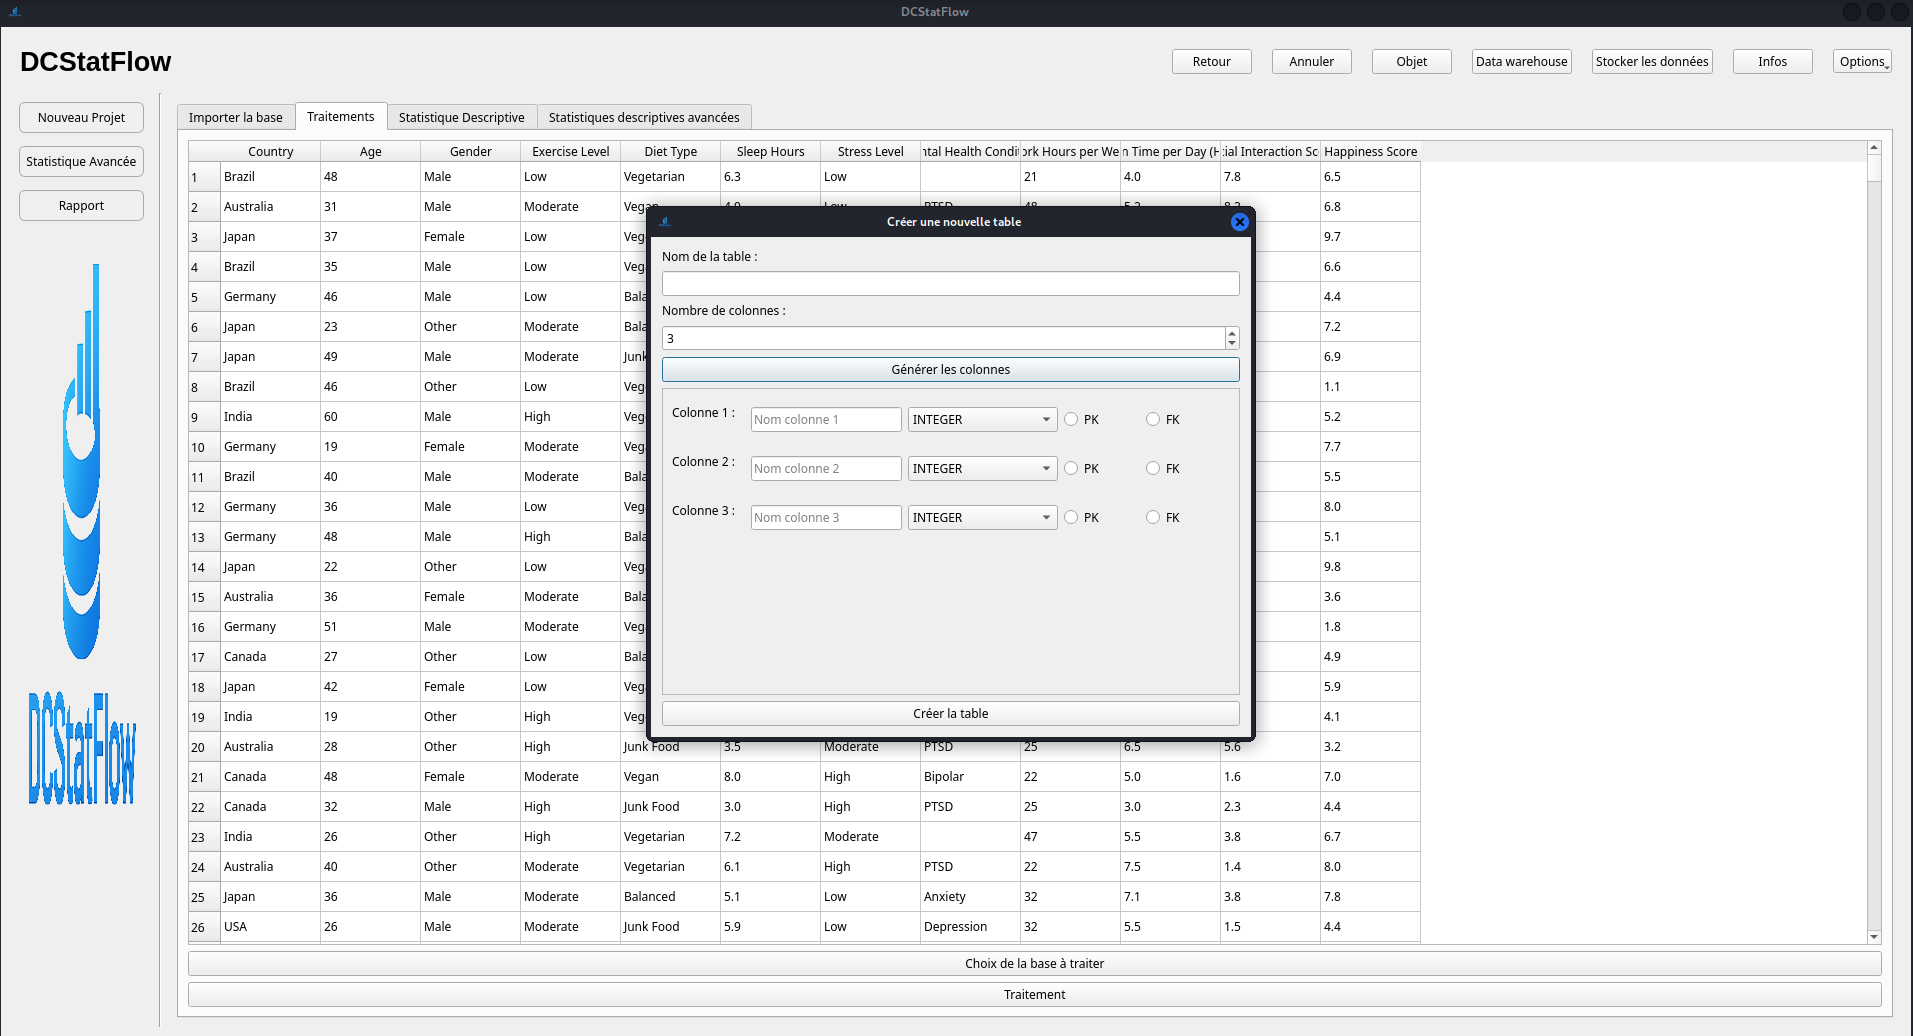Open the Colonne 1 INTEGER type dropdown
1913x1036 pixels.
click(x=981, y=420)
